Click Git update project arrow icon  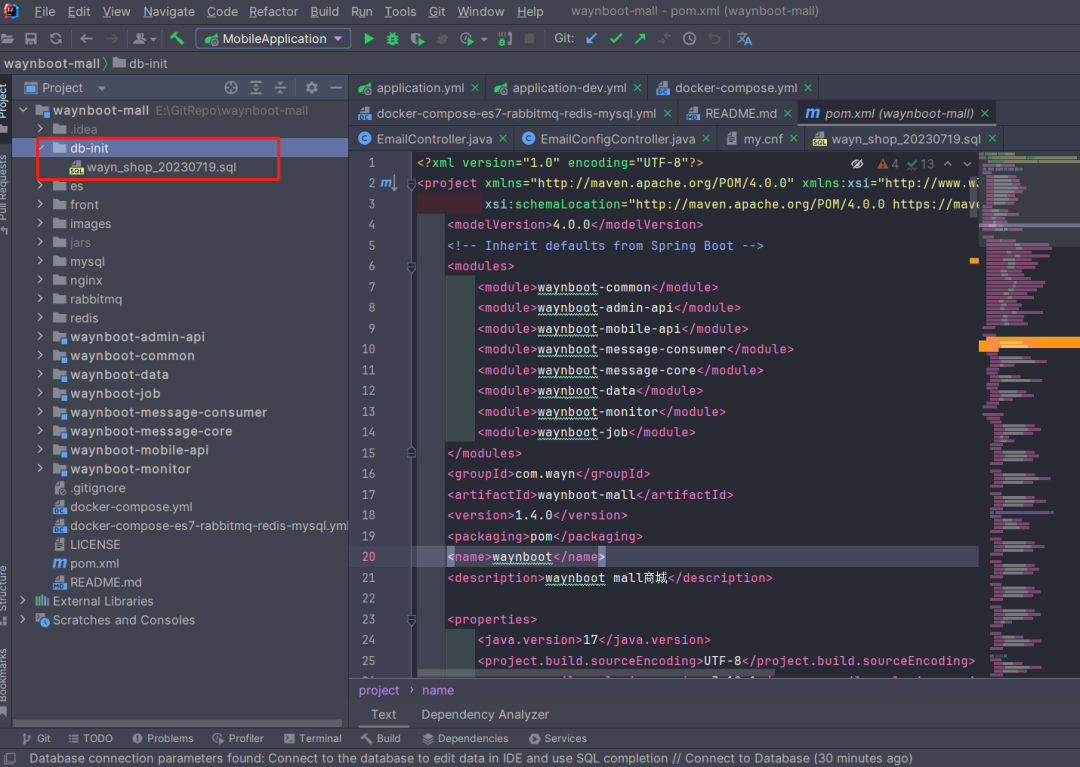(591, 39)
